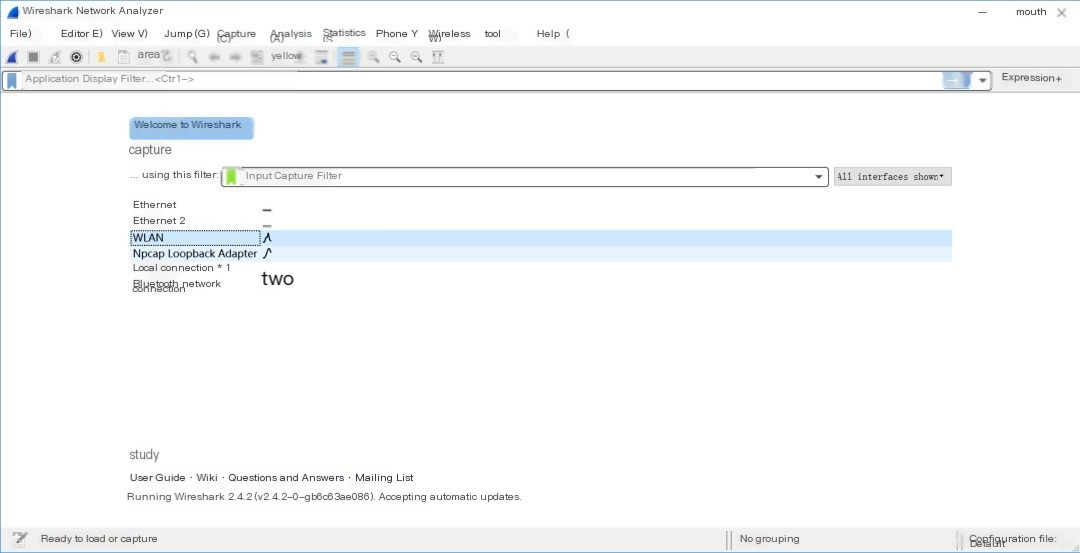Screen dimensions: 1080x553
Task: Click the find packet magnifier icon
Action: [193, 57]
